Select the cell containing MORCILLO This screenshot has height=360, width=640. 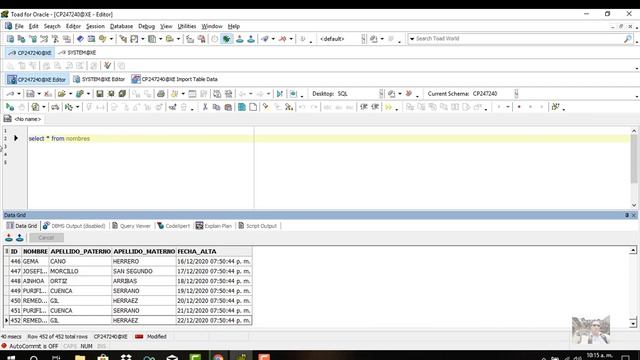click(80, 271)
